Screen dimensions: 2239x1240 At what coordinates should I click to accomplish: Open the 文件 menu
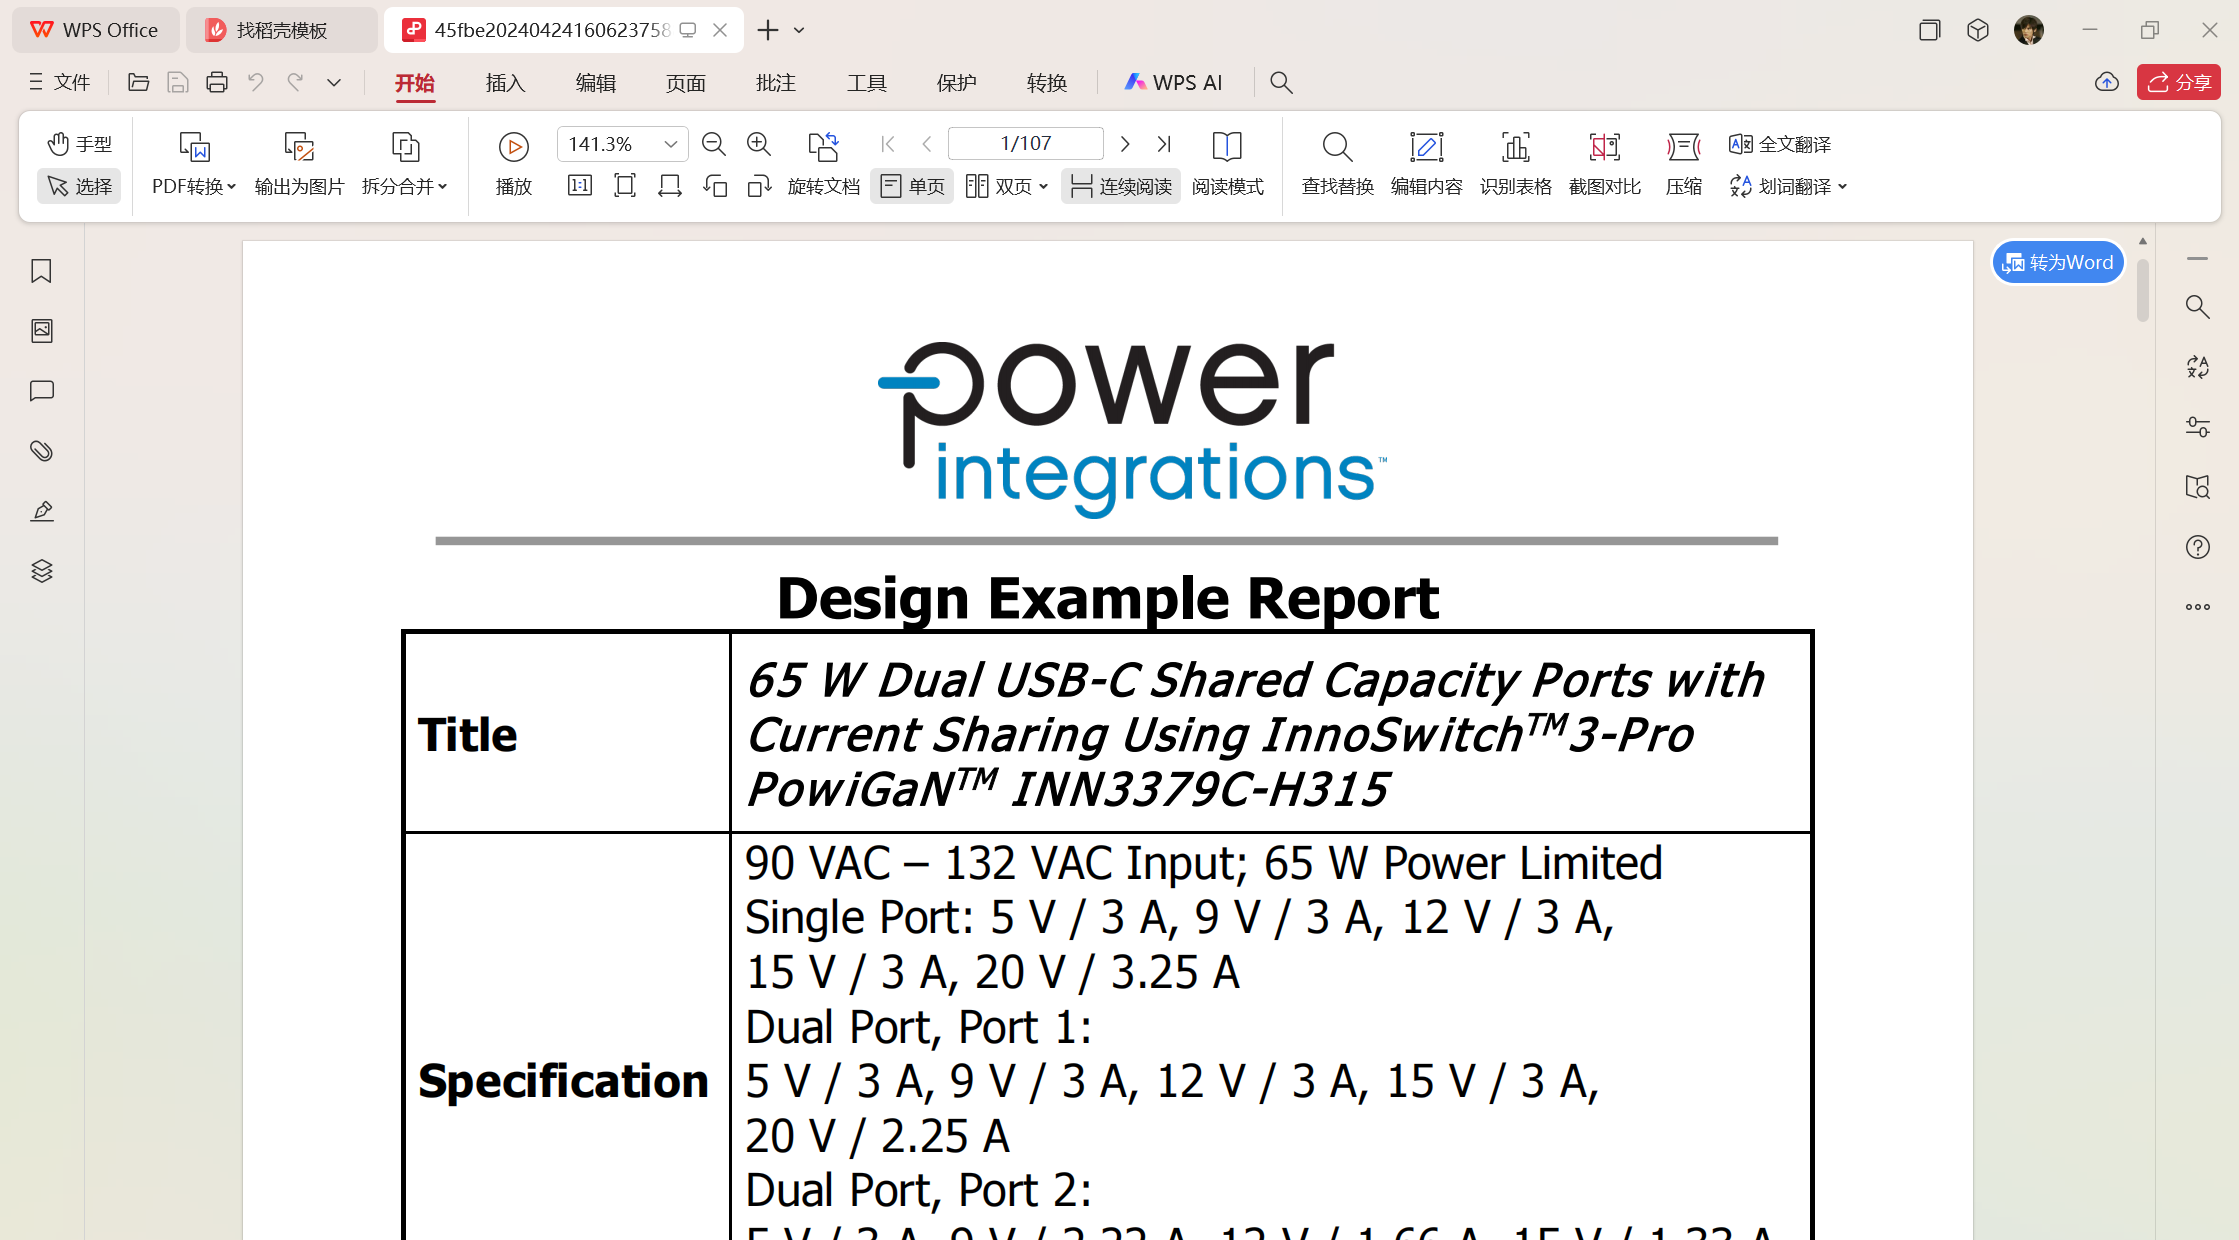coord(60,82)
